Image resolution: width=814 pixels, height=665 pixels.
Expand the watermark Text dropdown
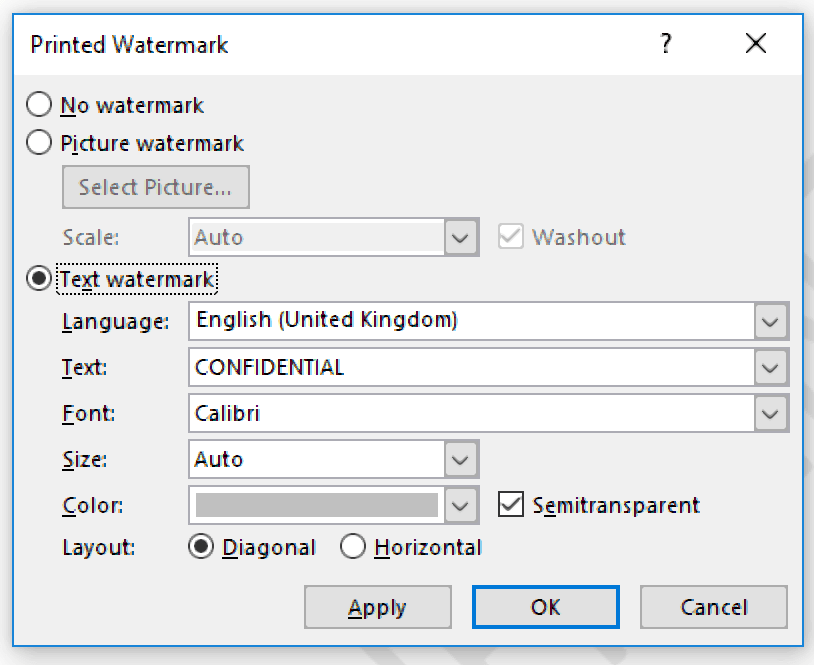[771, 367]
